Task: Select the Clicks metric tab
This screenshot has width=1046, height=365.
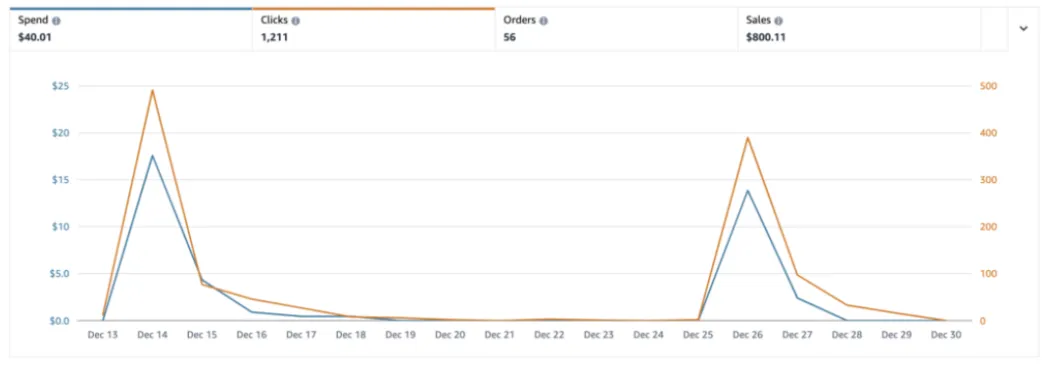Action: click(374, 29)
